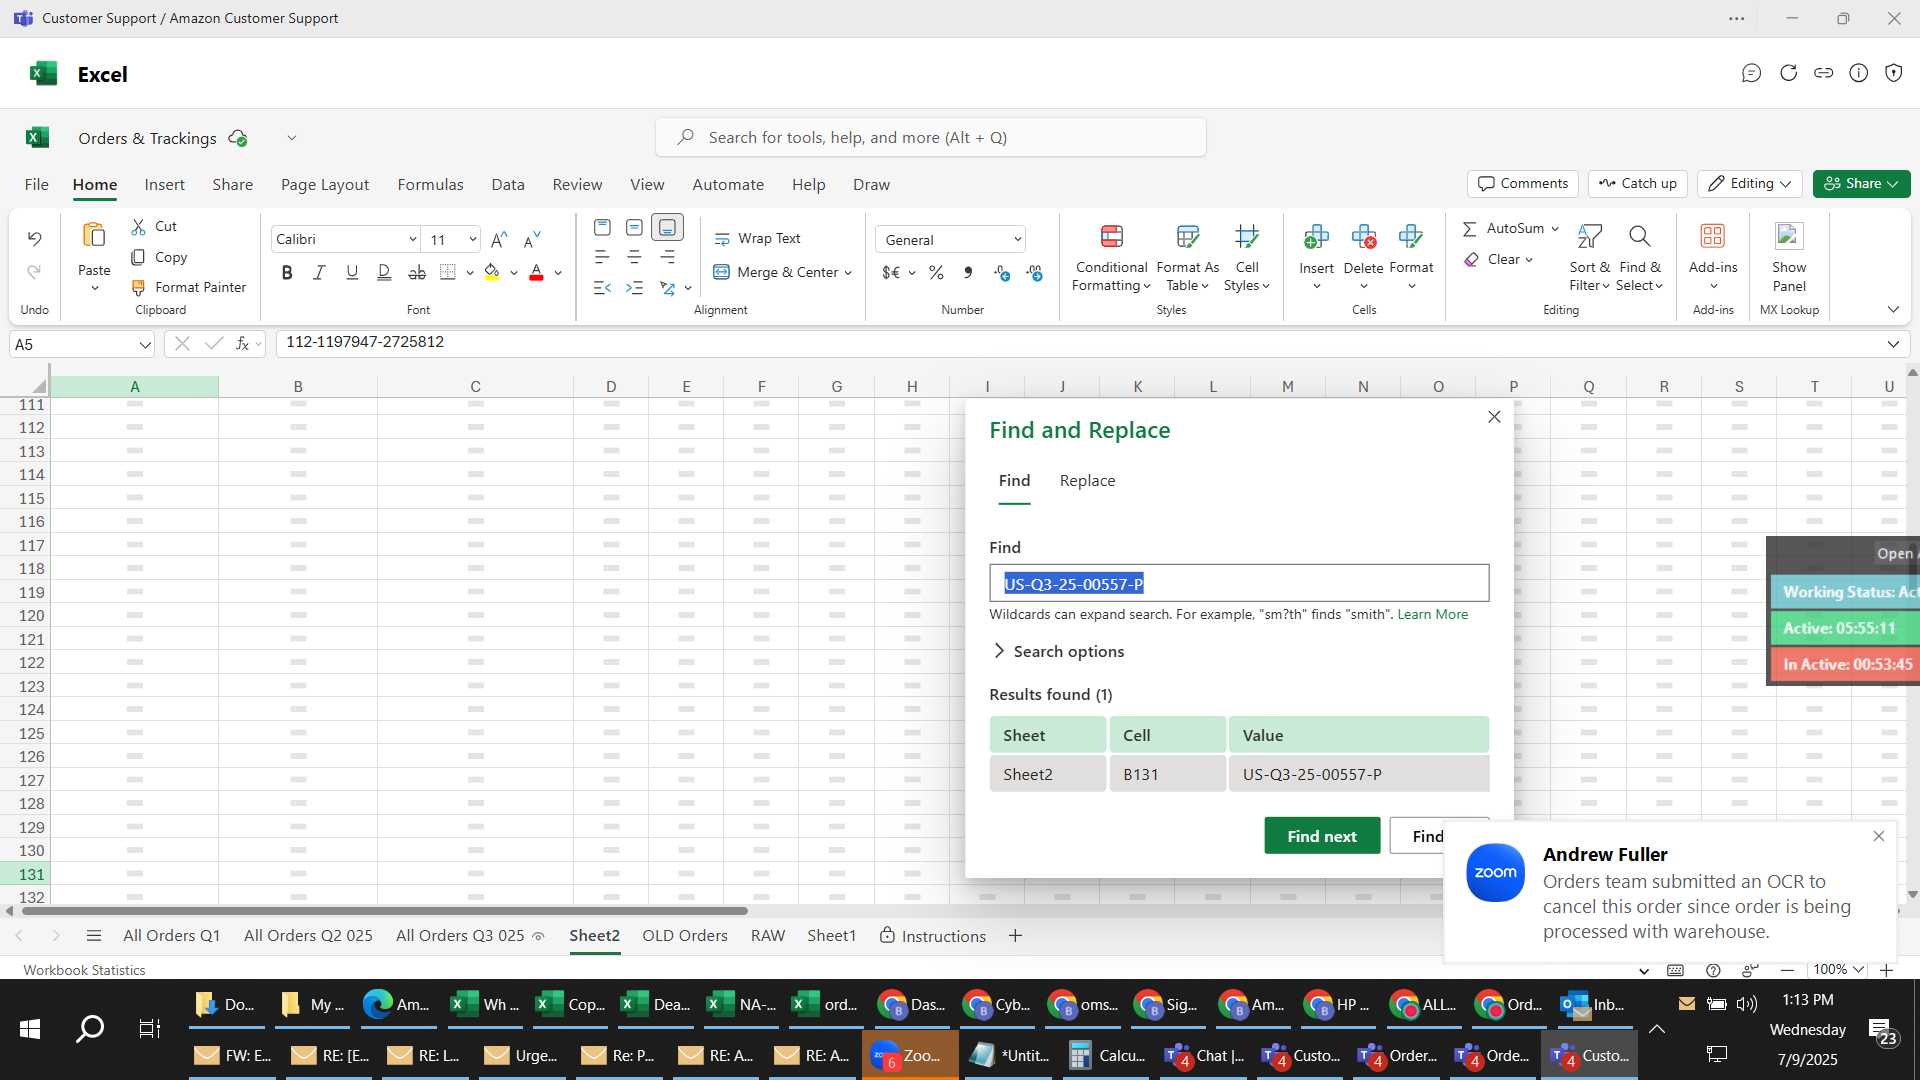Switch to Replace tab in dialog

tap(1087, 481)
